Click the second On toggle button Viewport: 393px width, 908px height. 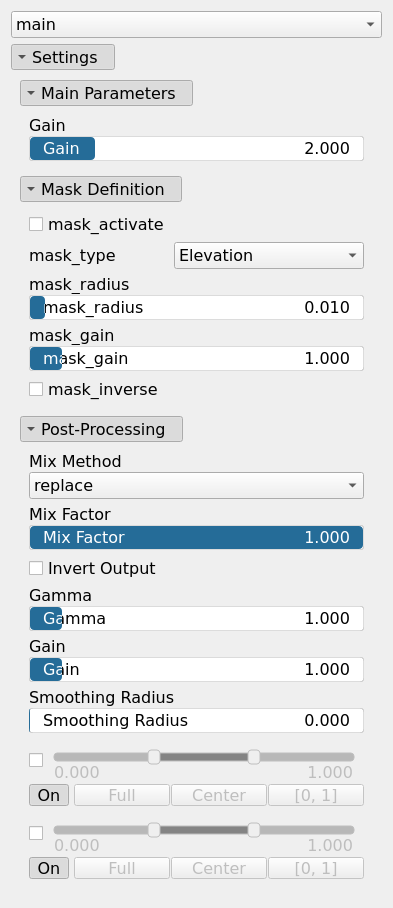click(x=49, y=868)
